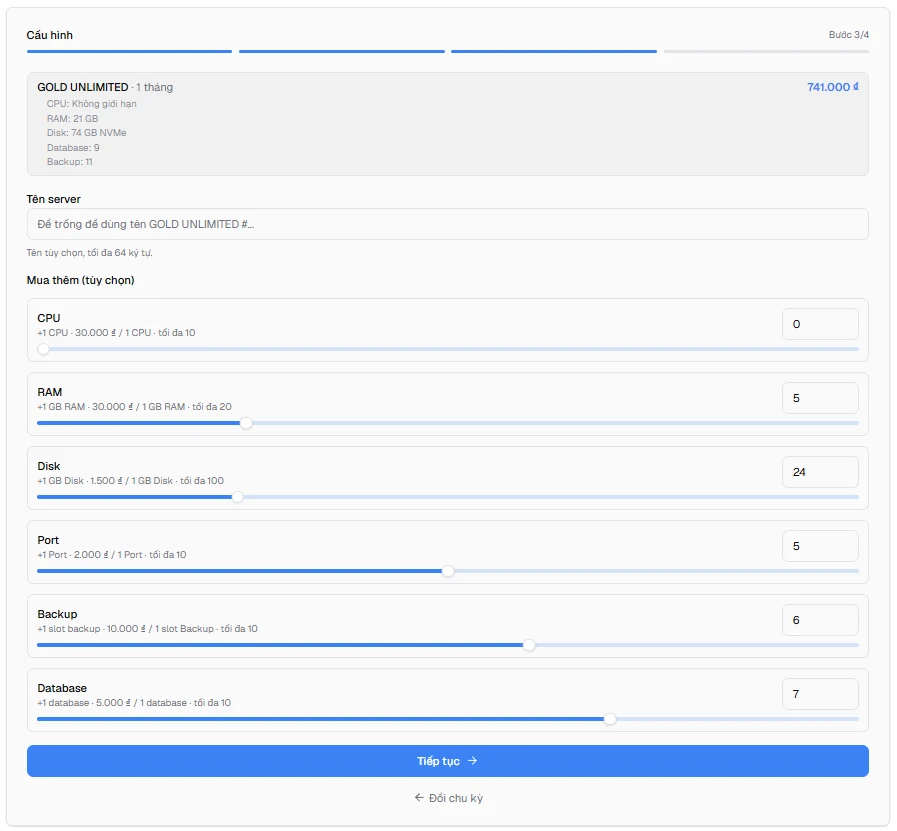Click the Backup quantity number box

[x=820, y=620]
